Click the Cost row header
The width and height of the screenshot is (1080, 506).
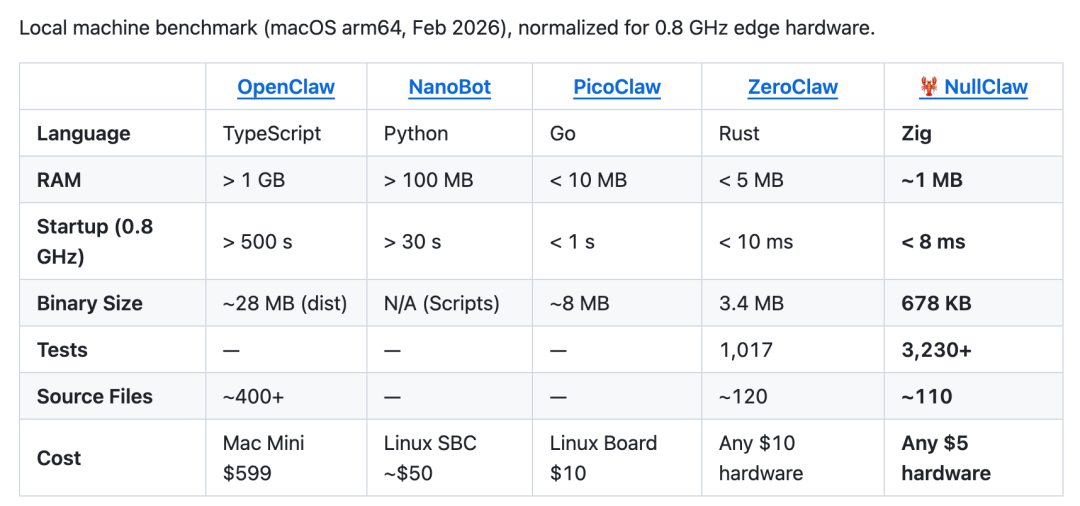pos(59,458)
